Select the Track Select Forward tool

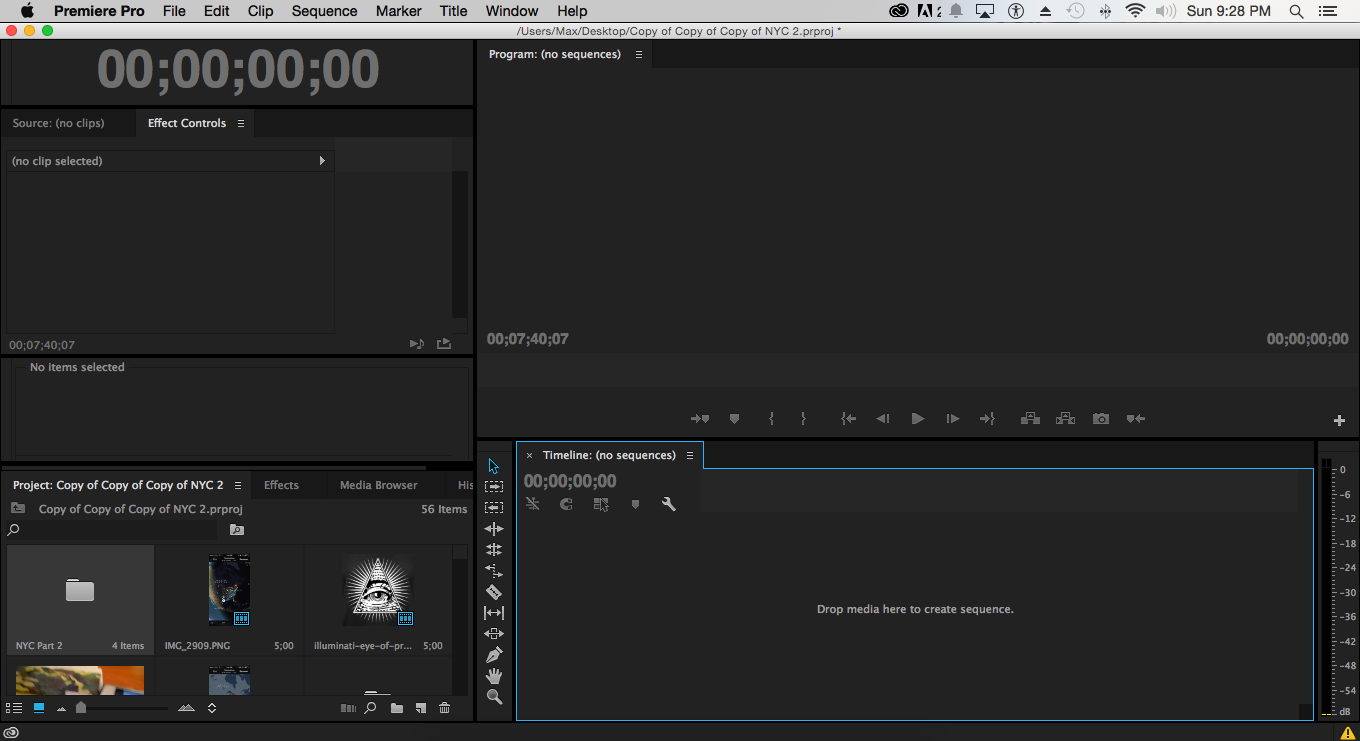click(x=494, y=487)
